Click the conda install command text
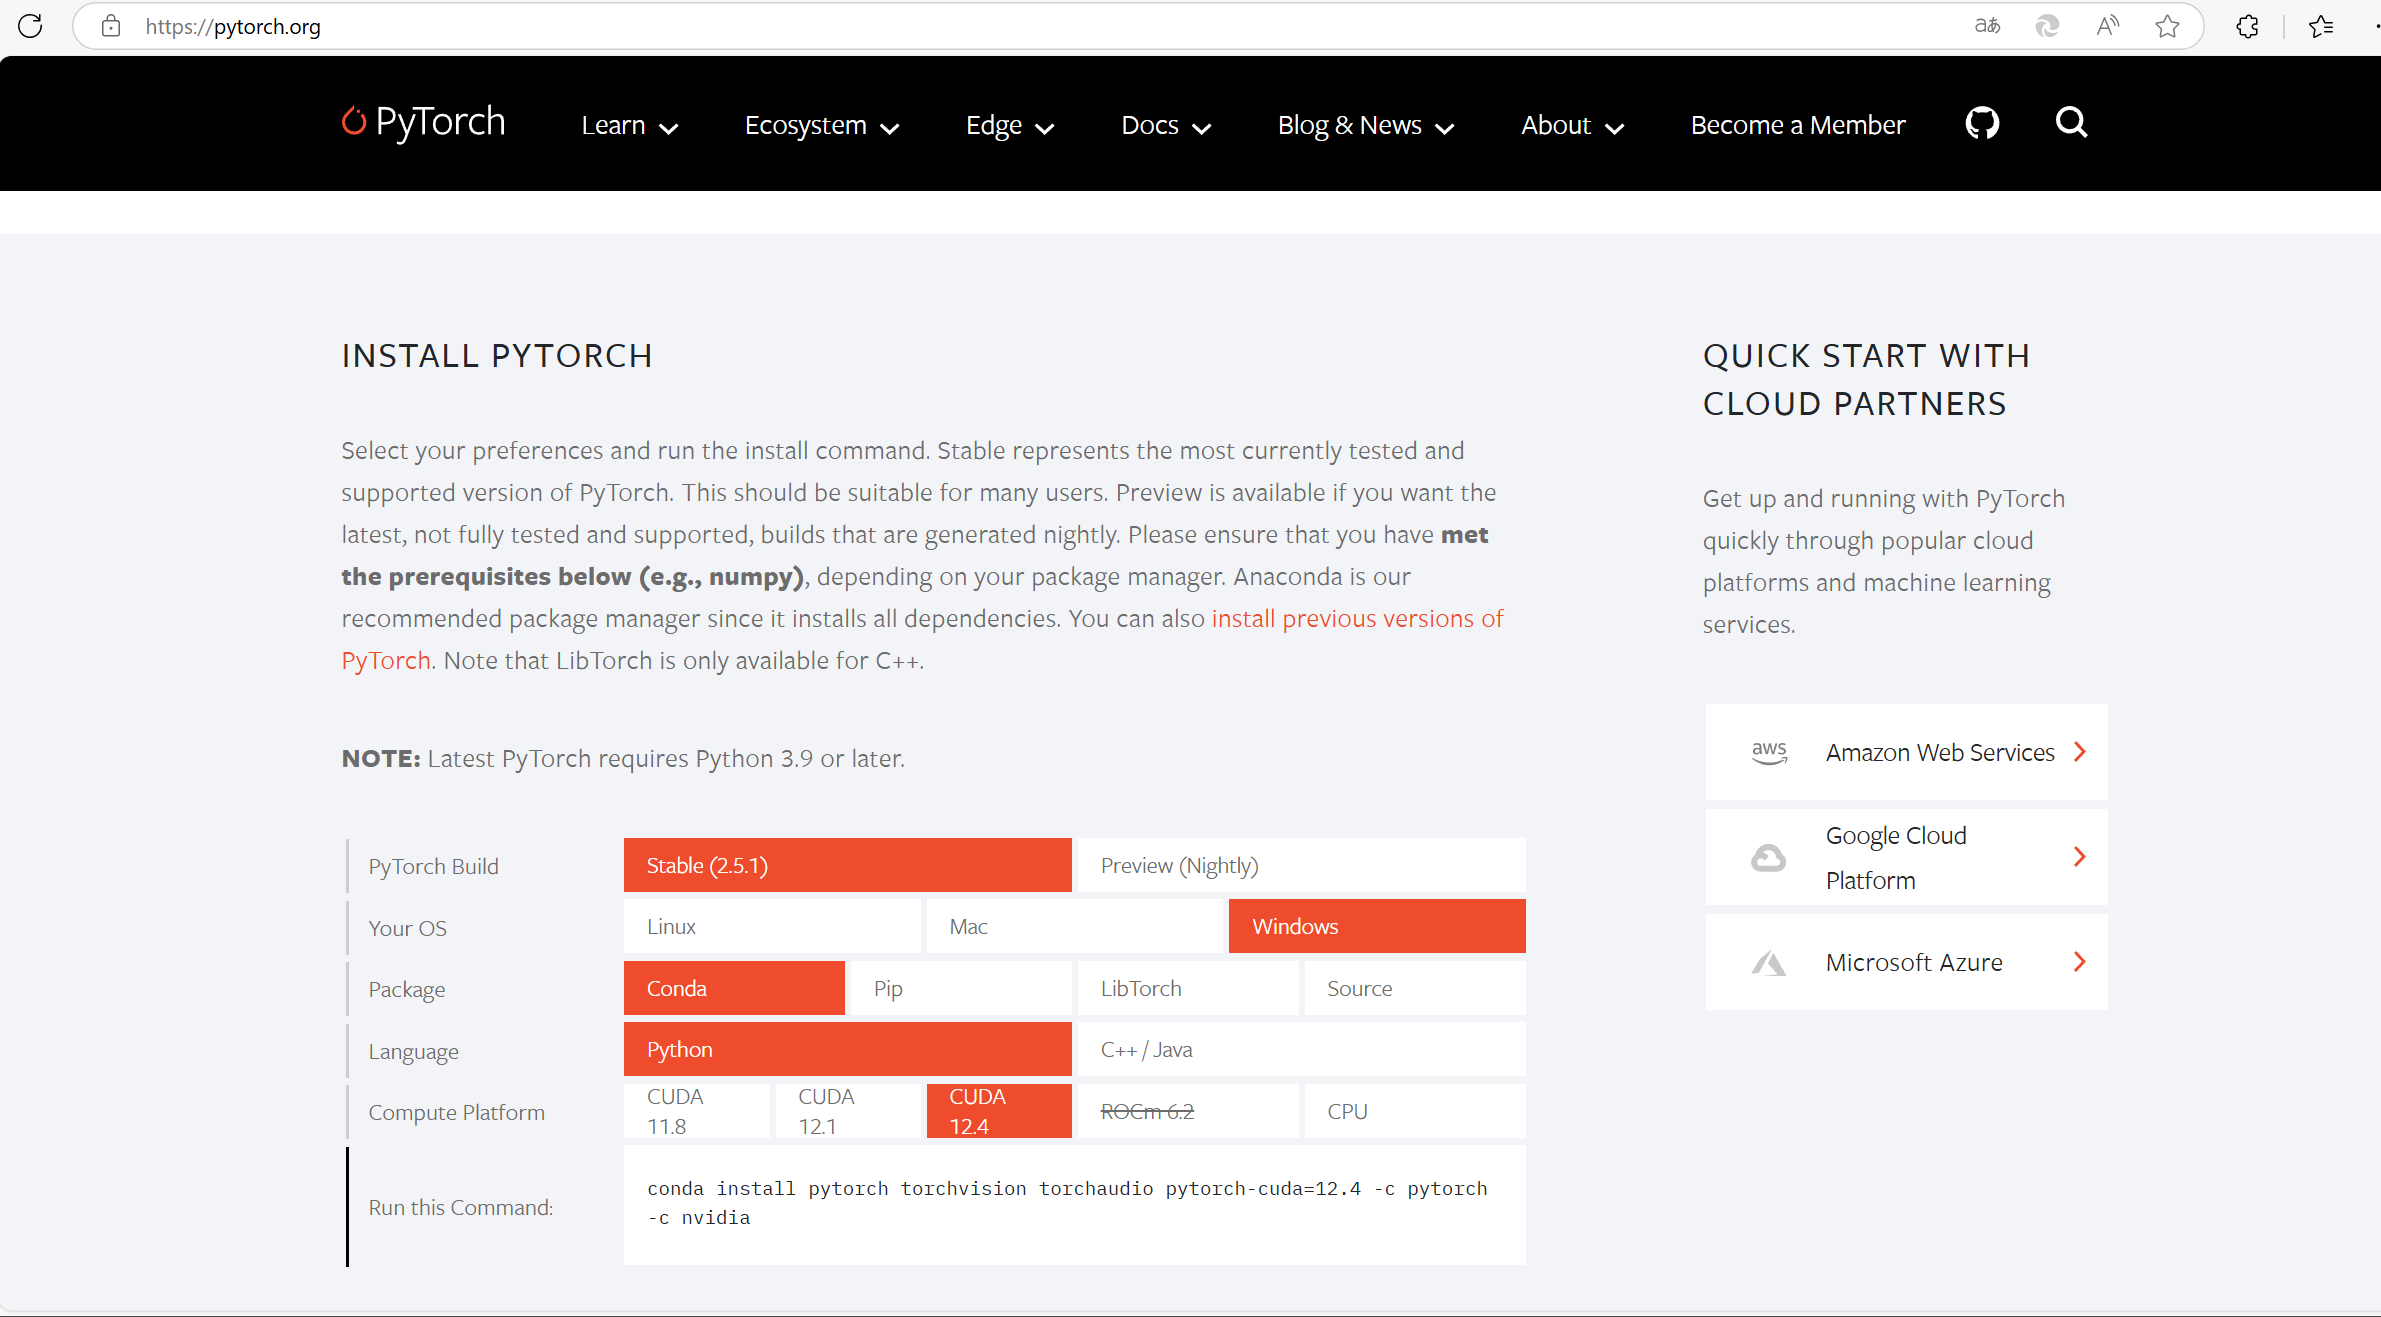The image size is (2381, 1317). click(x=1067, y=1203)
